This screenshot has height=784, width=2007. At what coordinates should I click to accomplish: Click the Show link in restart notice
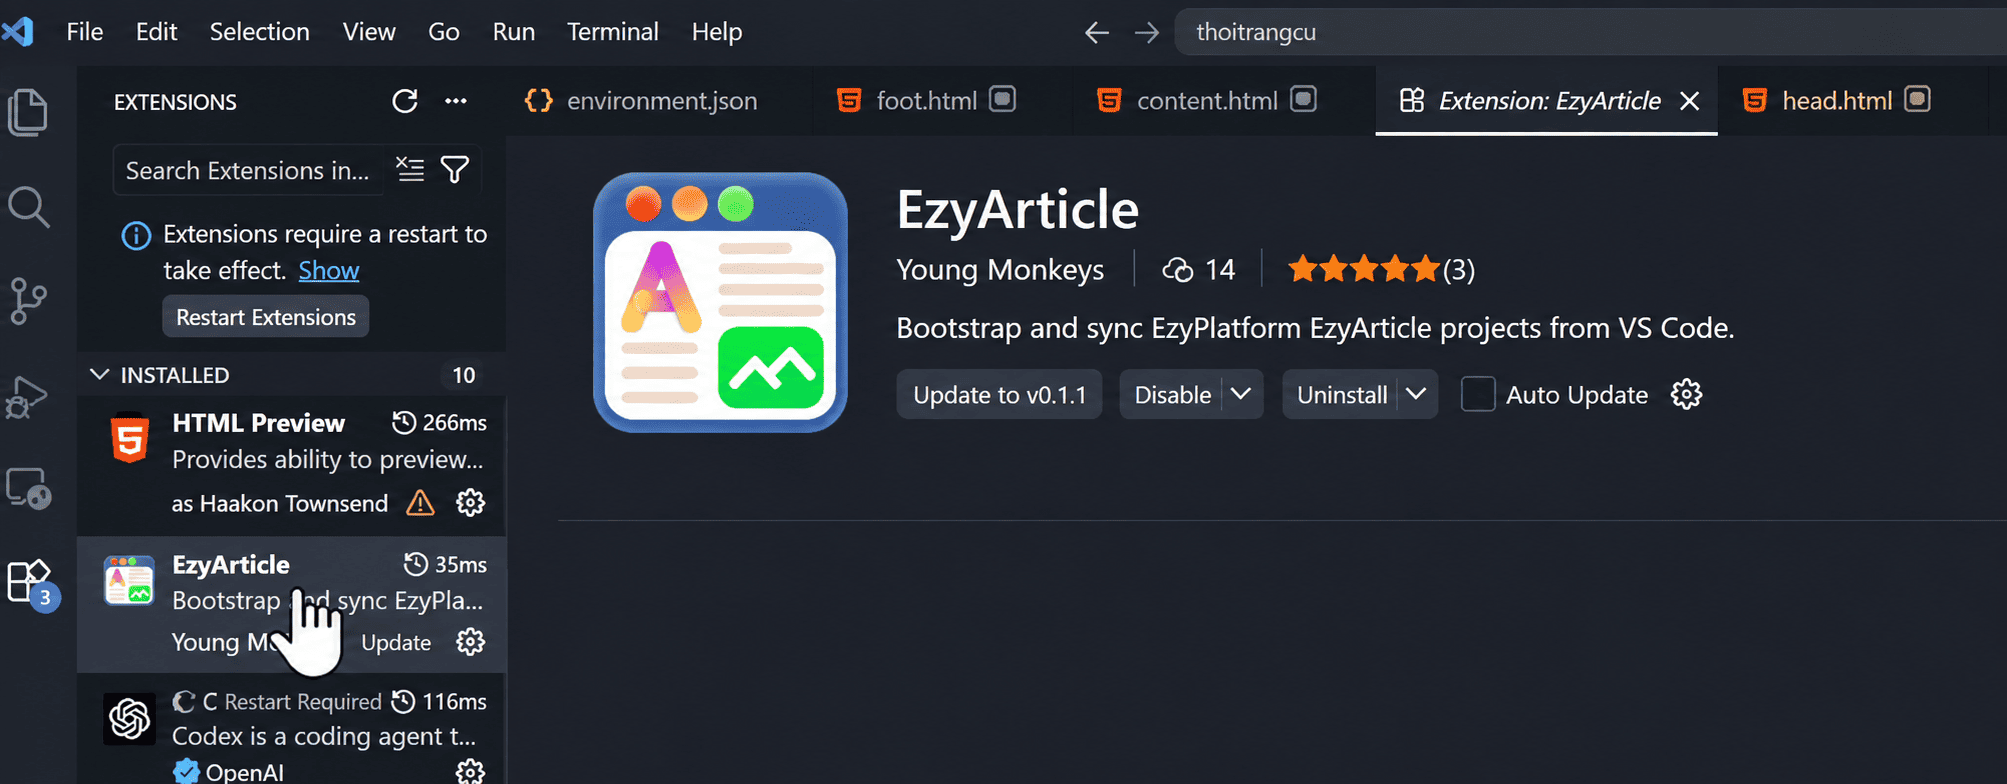point(329,271)
